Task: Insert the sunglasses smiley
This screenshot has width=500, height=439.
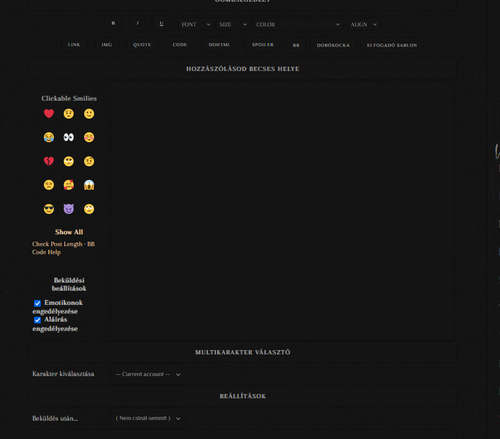Action: click(x=49, y=209)
